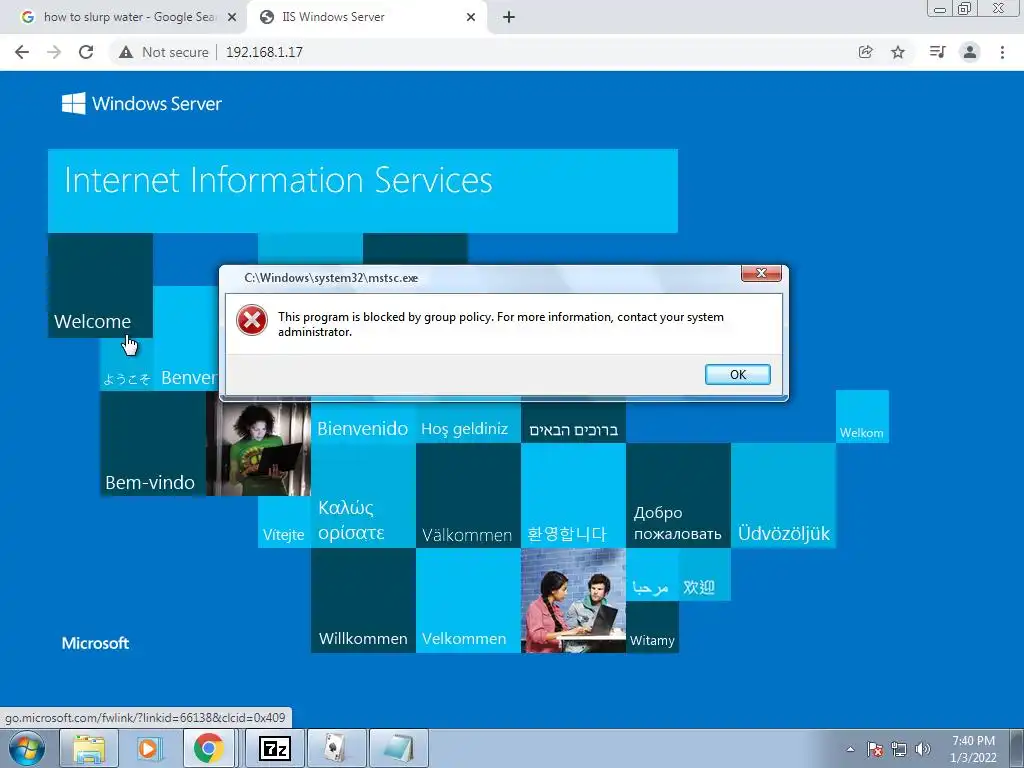The height and width of the screenshot is (768, 1024).
Task: Click the Welcome tile
Action: (x=100, y=285)
